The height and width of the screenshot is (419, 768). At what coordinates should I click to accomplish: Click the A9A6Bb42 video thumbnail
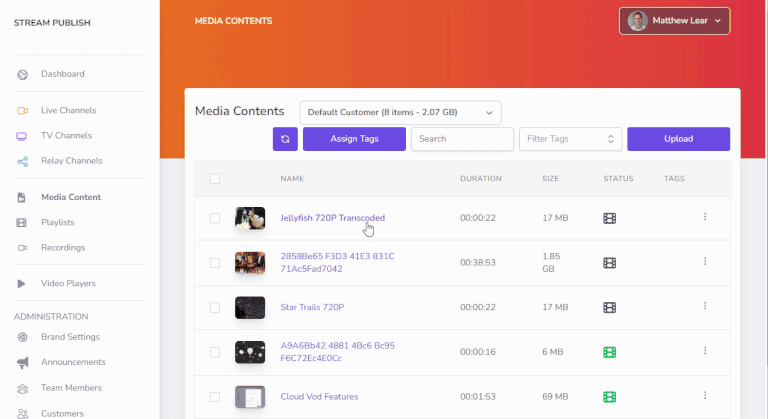pyautogui.click(x=250, y=352)
